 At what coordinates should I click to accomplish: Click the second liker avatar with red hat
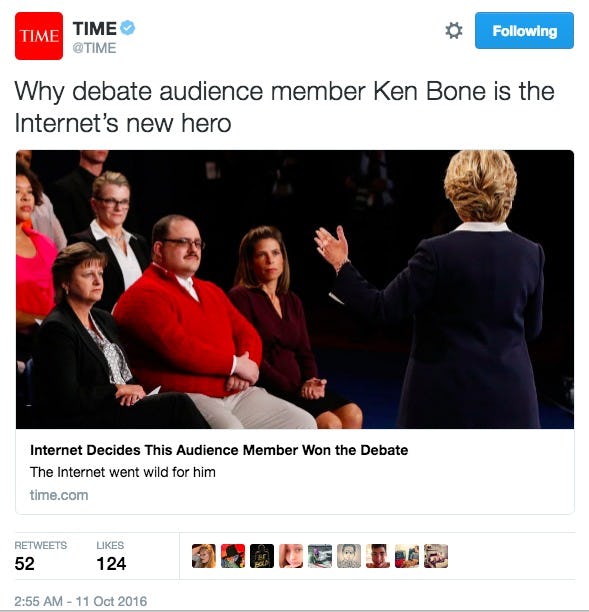pyautogui.click(x=233, y=556)
